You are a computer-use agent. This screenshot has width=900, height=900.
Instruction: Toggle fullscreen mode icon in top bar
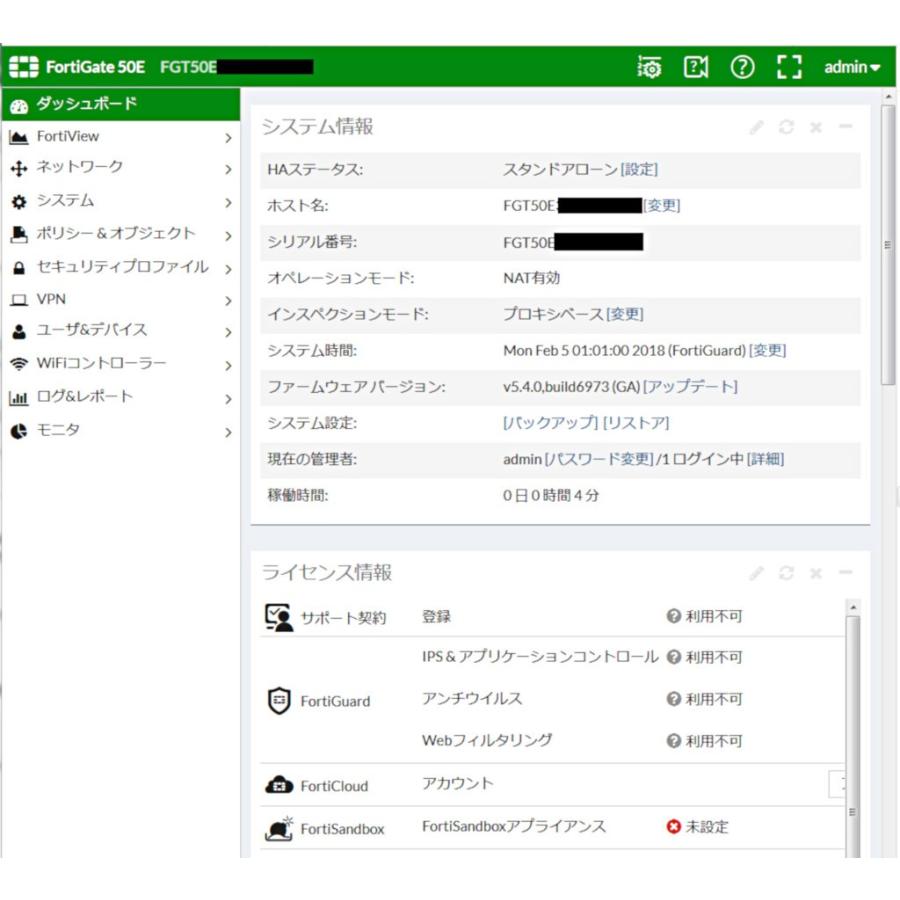point(789,67)
